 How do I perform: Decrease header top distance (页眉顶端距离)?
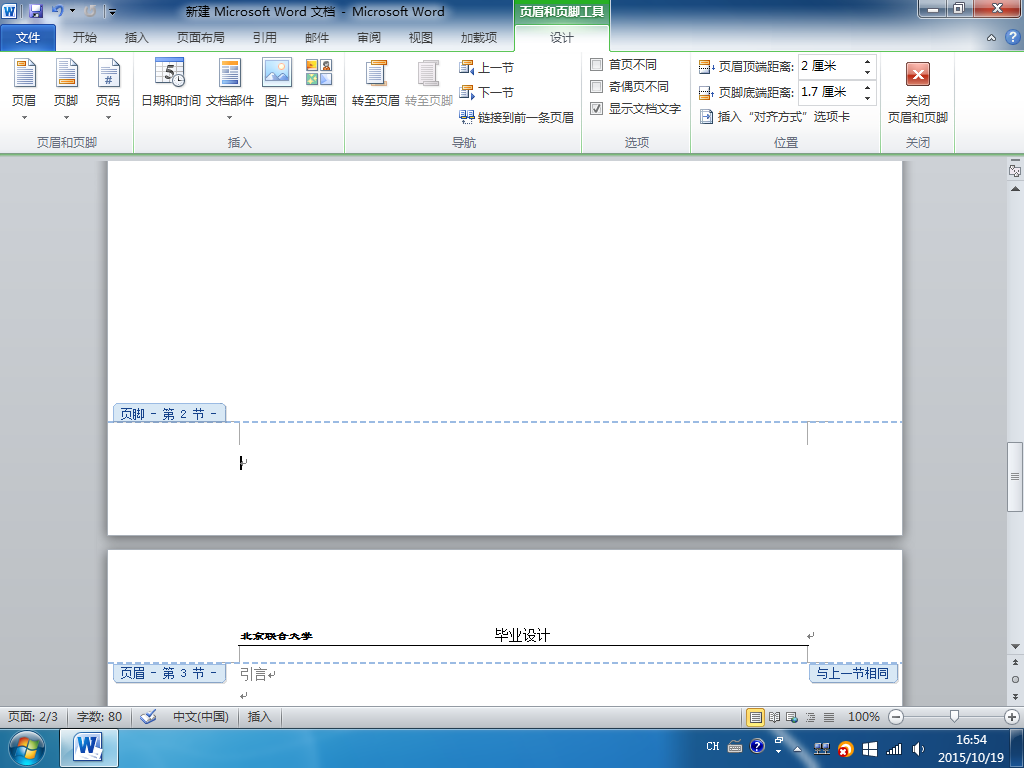coord(867,72)
